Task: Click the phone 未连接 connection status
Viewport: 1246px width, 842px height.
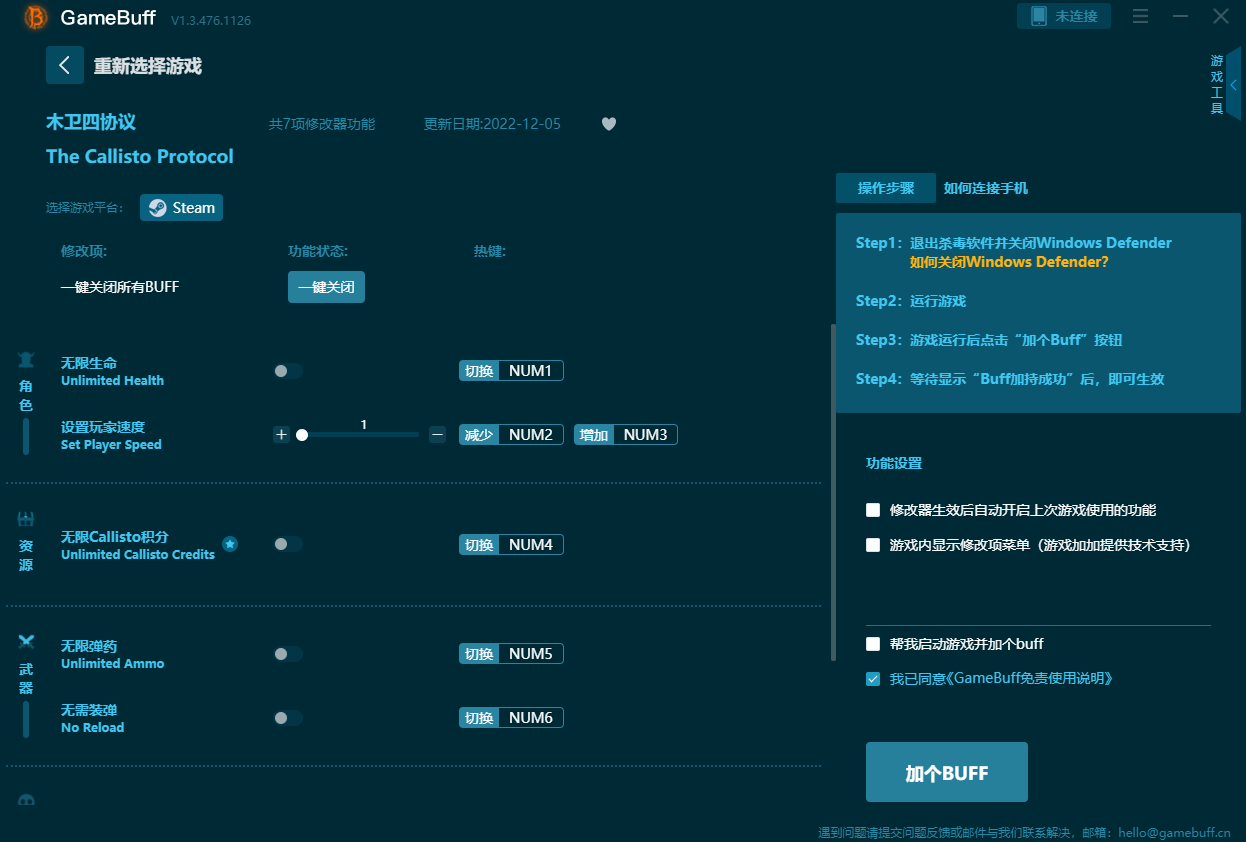Action: coord(1064,16)
